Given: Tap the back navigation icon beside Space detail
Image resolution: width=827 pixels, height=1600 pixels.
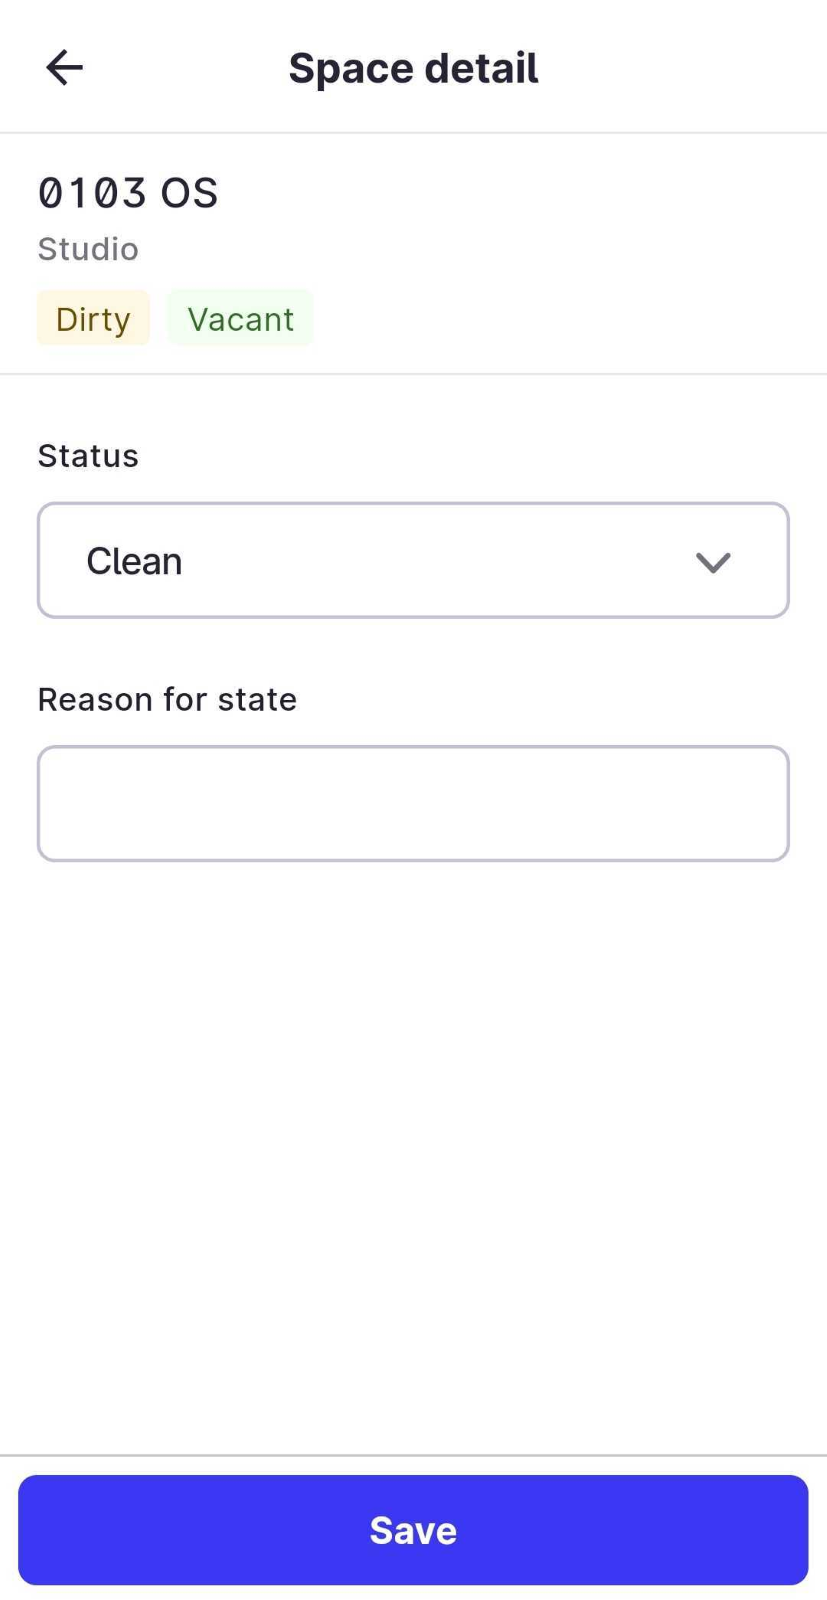Looking at the screenshot, I should 63,67.
